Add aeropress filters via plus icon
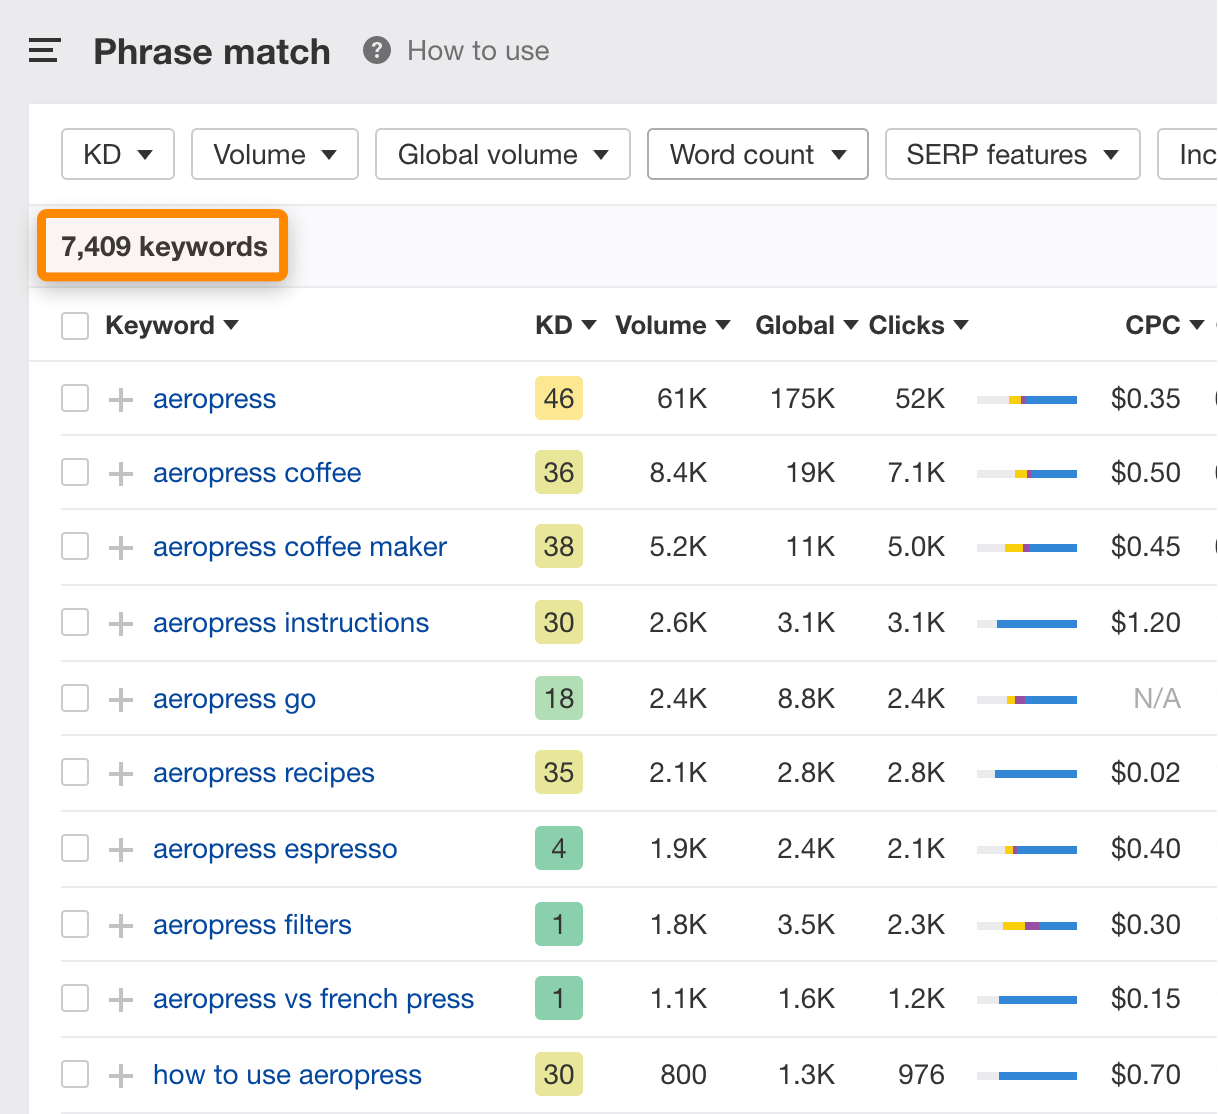This screenshot has width=1218, height=1114. click(x=121, y=926)
